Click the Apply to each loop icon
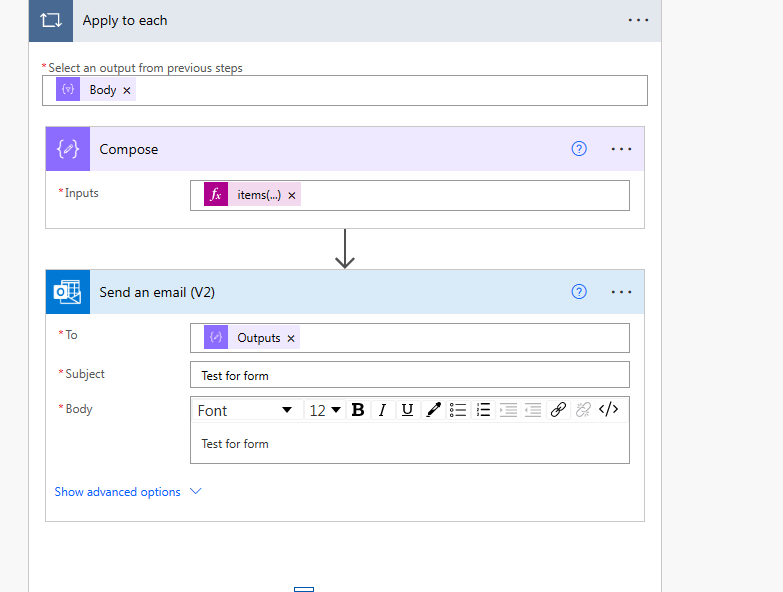 [51, 20]
